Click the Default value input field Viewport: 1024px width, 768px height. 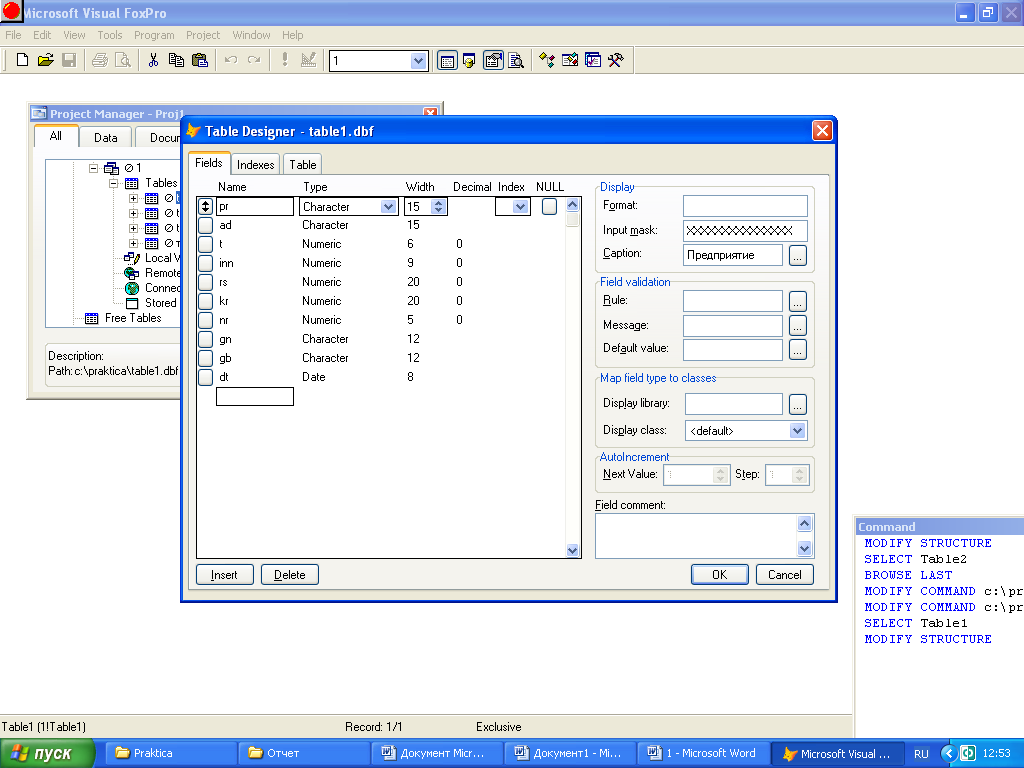click(x=733, y=349)
